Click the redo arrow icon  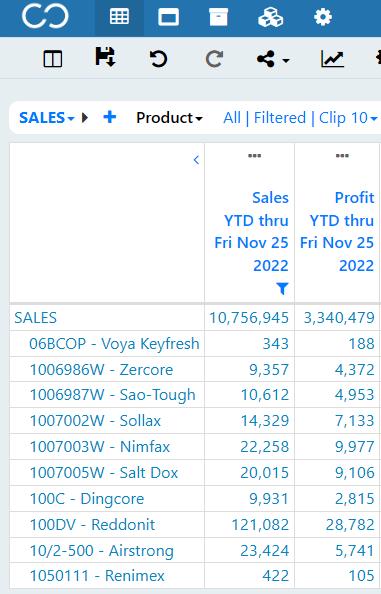[214, 59]
